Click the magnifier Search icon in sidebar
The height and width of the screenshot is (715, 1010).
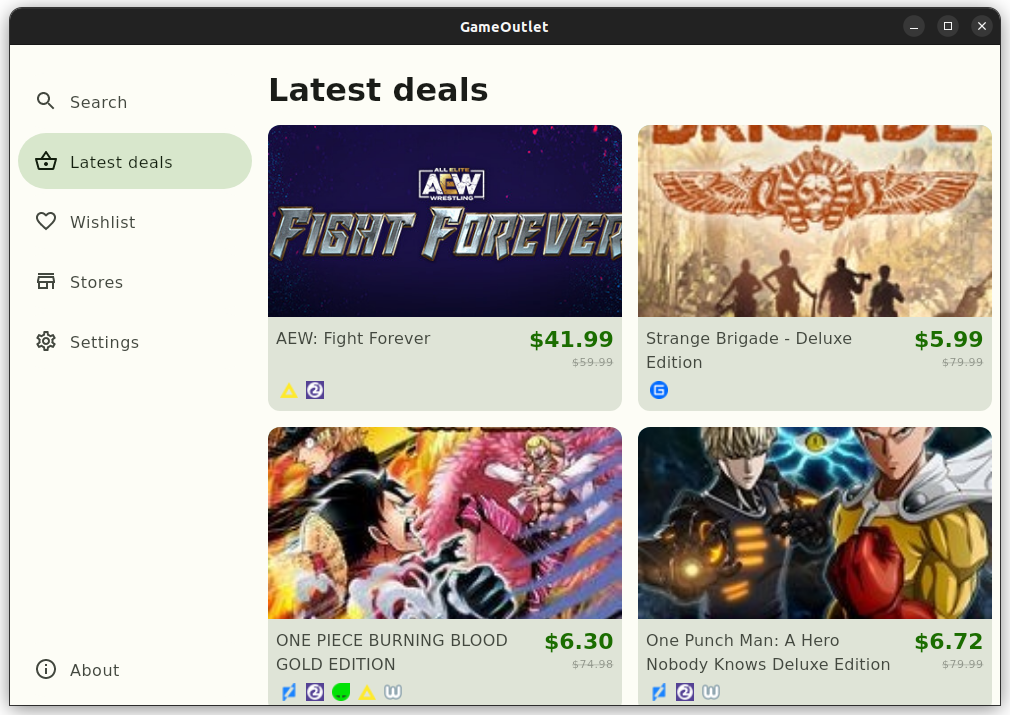[46, 101]
